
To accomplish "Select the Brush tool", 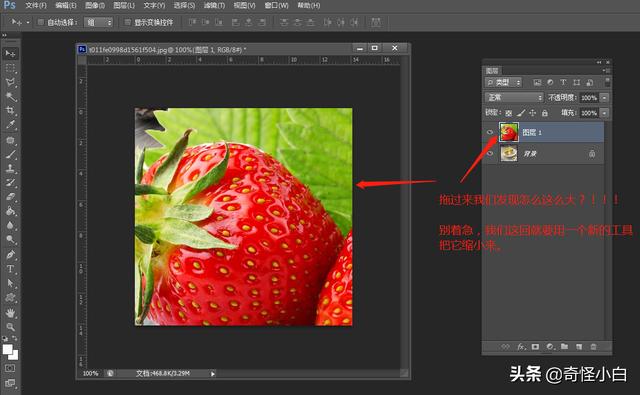I will (10, 155).
